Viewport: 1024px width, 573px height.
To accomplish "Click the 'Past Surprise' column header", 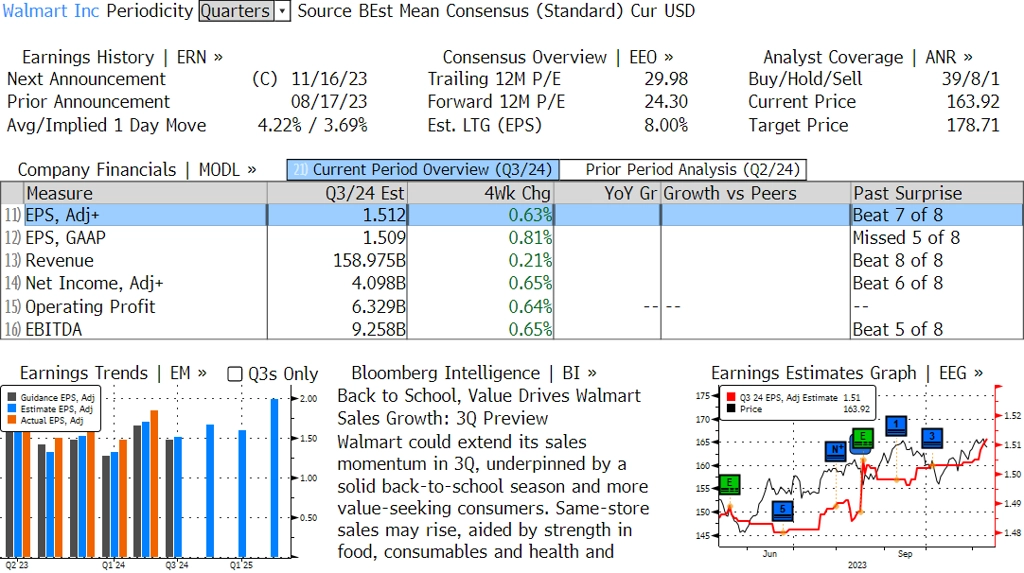I will 937,193.
